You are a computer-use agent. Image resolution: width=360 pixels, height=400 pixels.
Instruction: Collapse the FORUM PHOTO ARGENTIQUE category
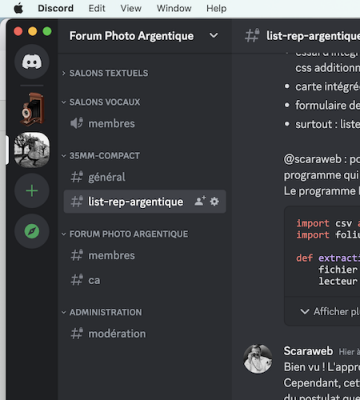tap(125, 234)
